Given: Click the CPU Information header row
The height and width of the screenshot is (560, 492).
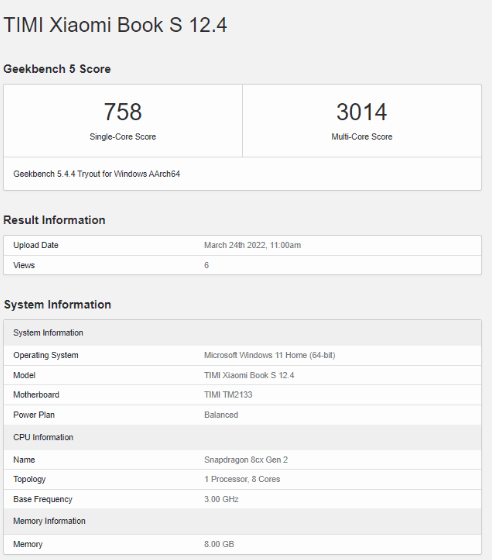Looking at the screenshot, I should pos(242,437).
